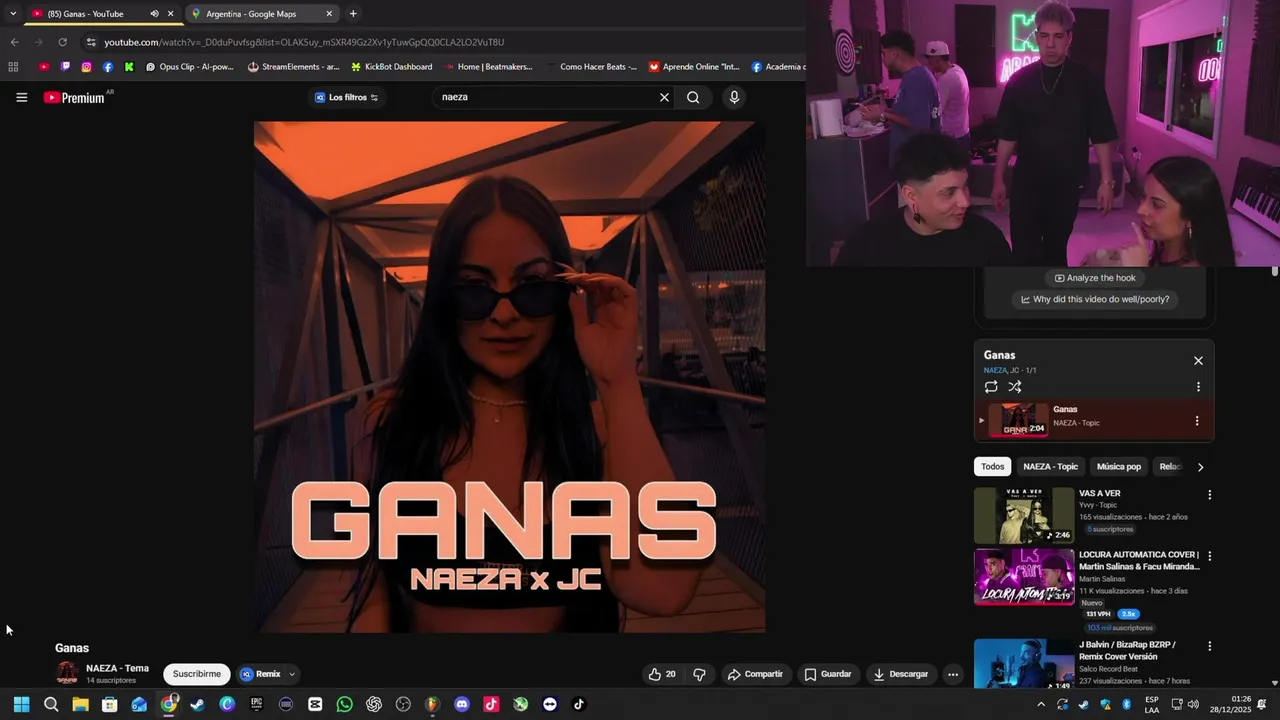Open Kick bookmark icon
The width and height of the screenshot is (1280, 720).
pyautogui.click(x=129, y=67)
